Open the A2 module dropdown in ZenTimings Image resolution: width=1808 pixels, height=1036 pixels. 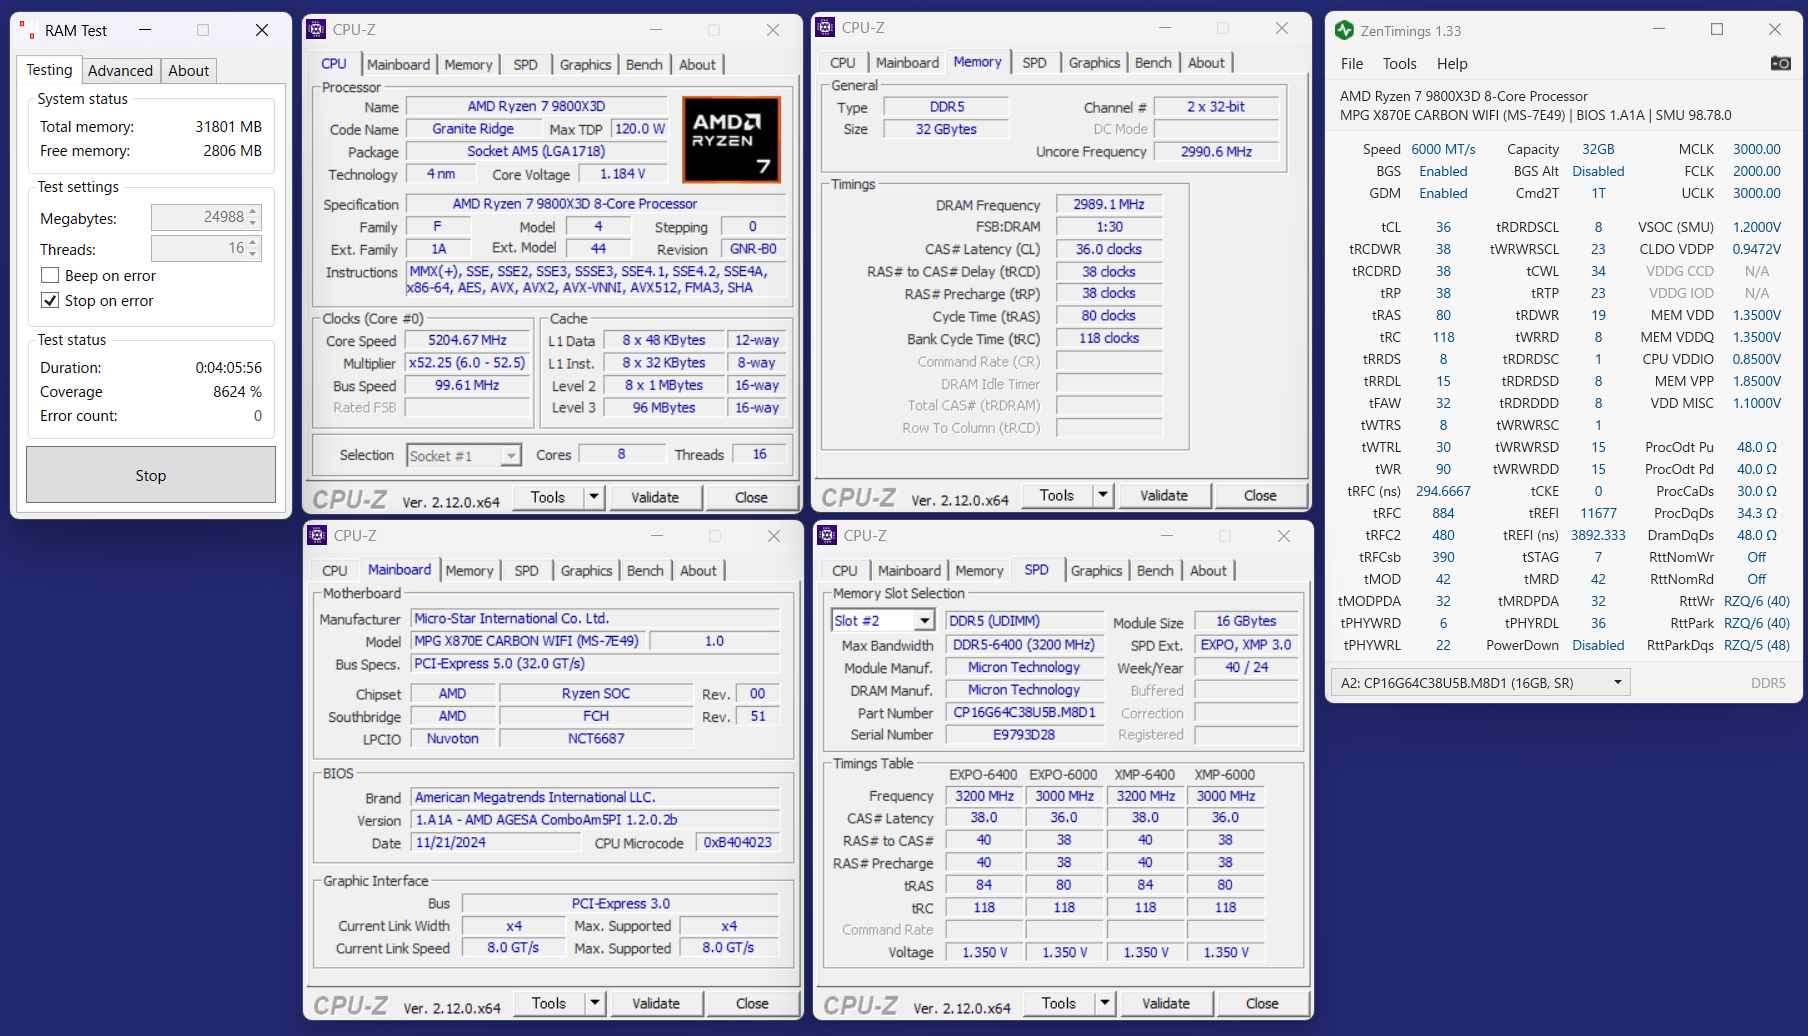[1480, 683]
